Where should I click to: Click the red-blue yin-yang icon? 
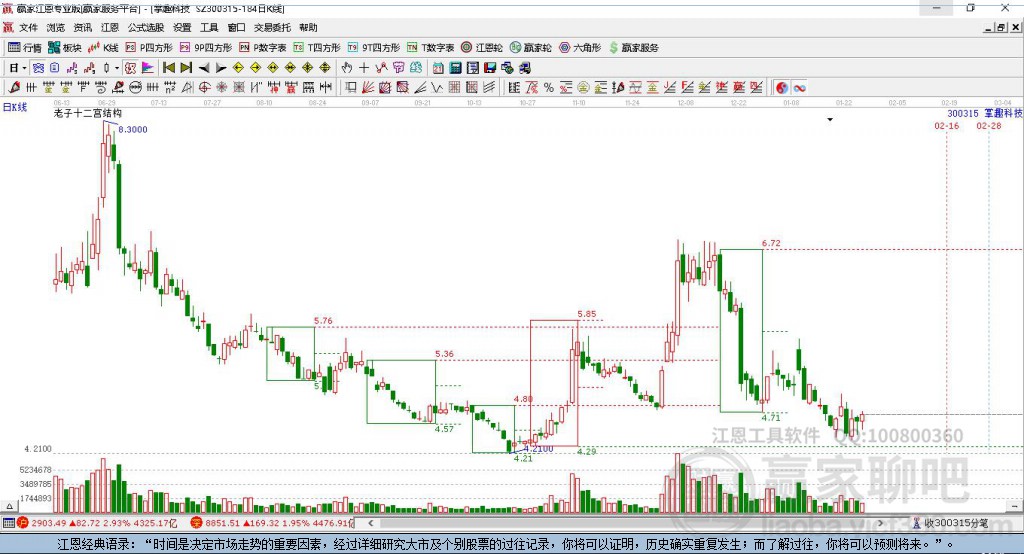pyautogui.click(x=782, y=88)
